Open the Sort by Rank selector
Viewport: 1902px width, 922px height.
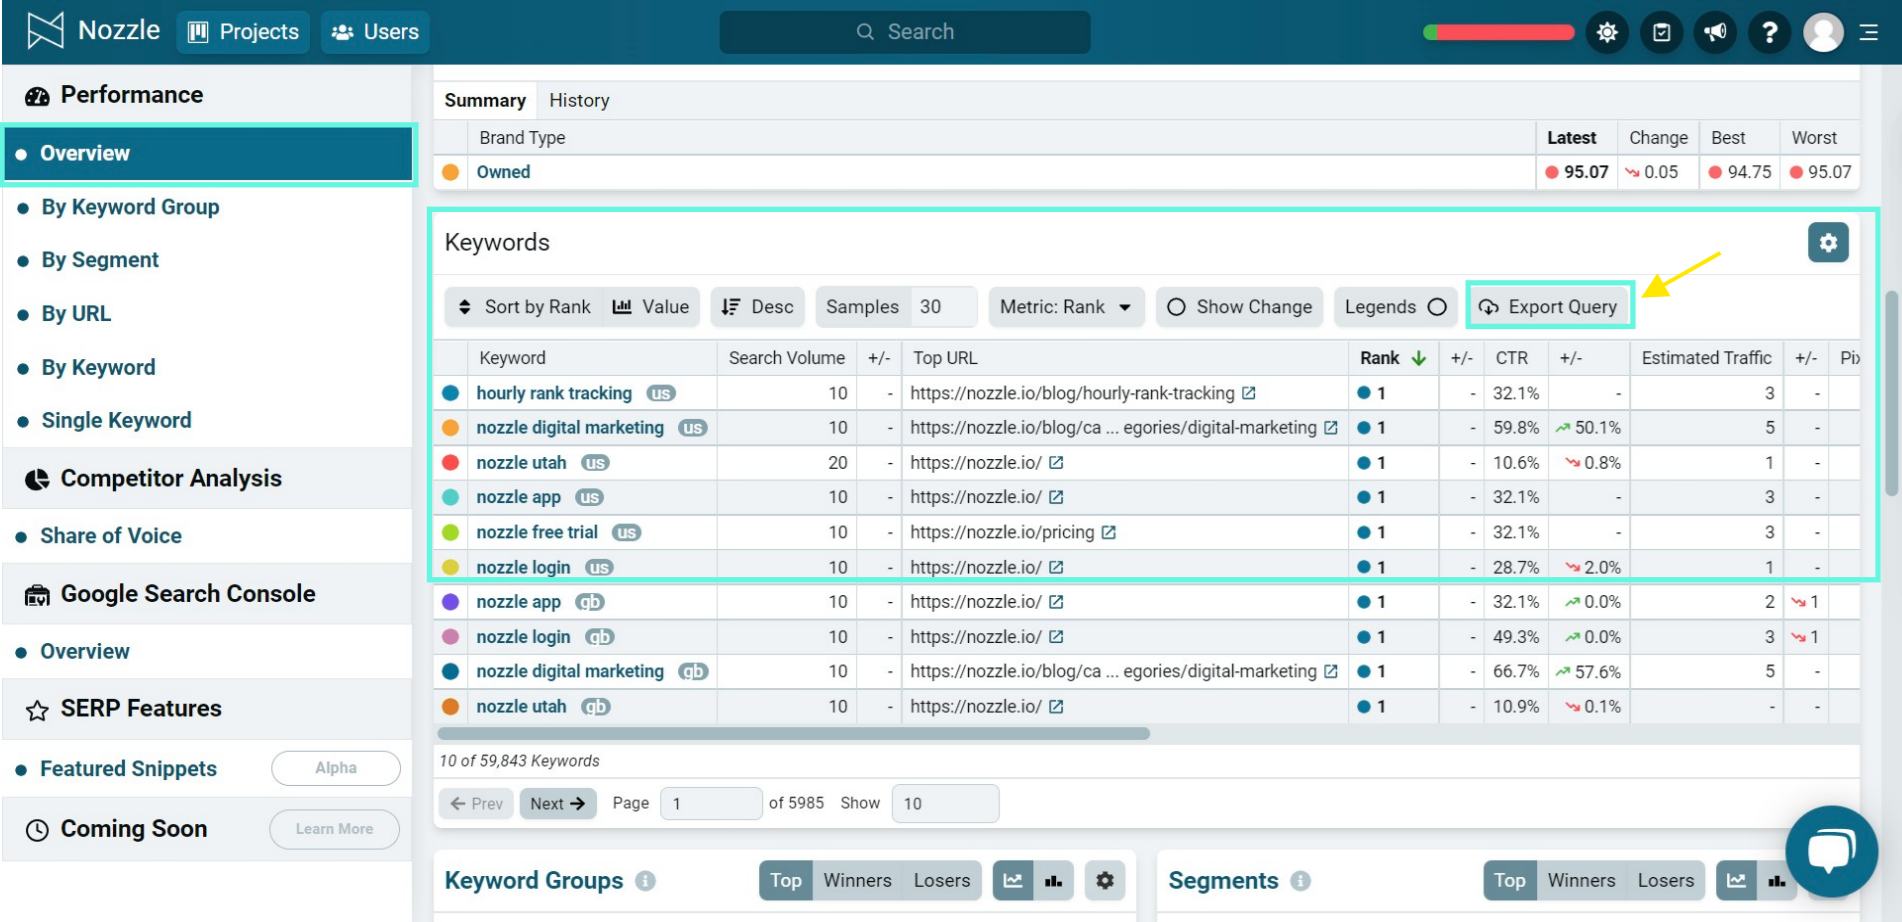coord(525,307)
